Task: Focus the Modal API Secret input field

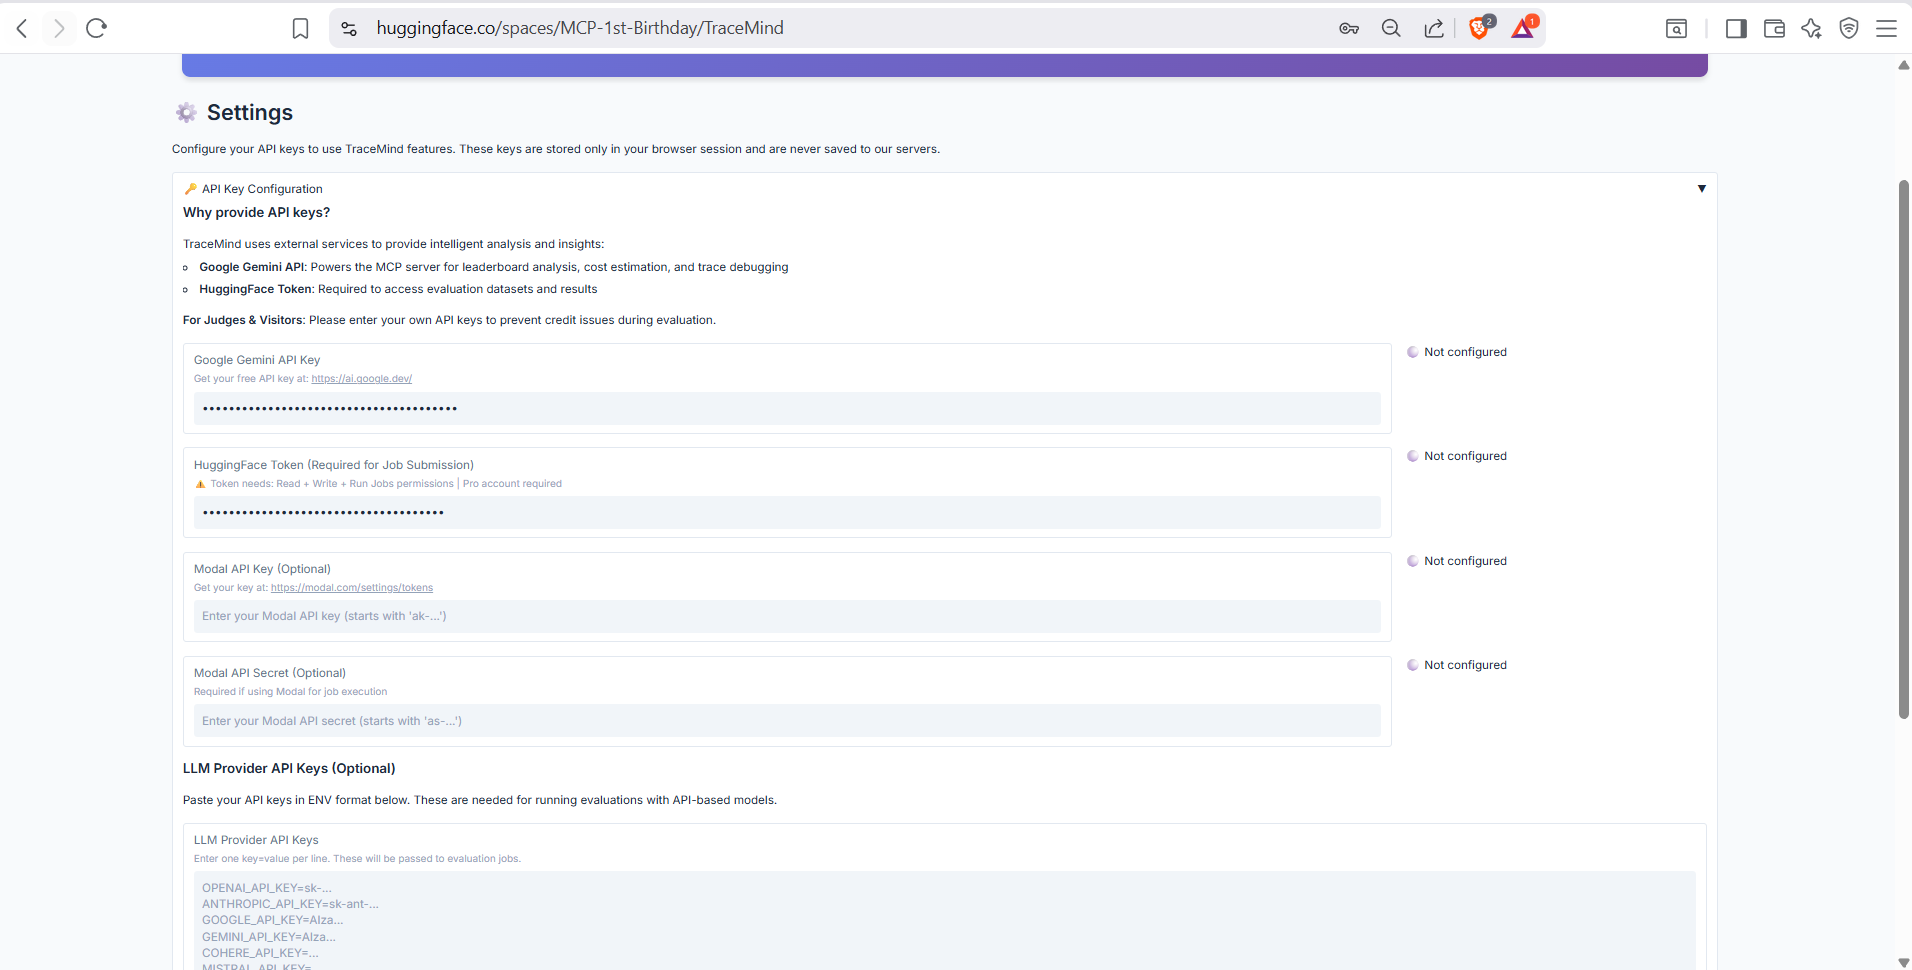Action: [787, 721]
